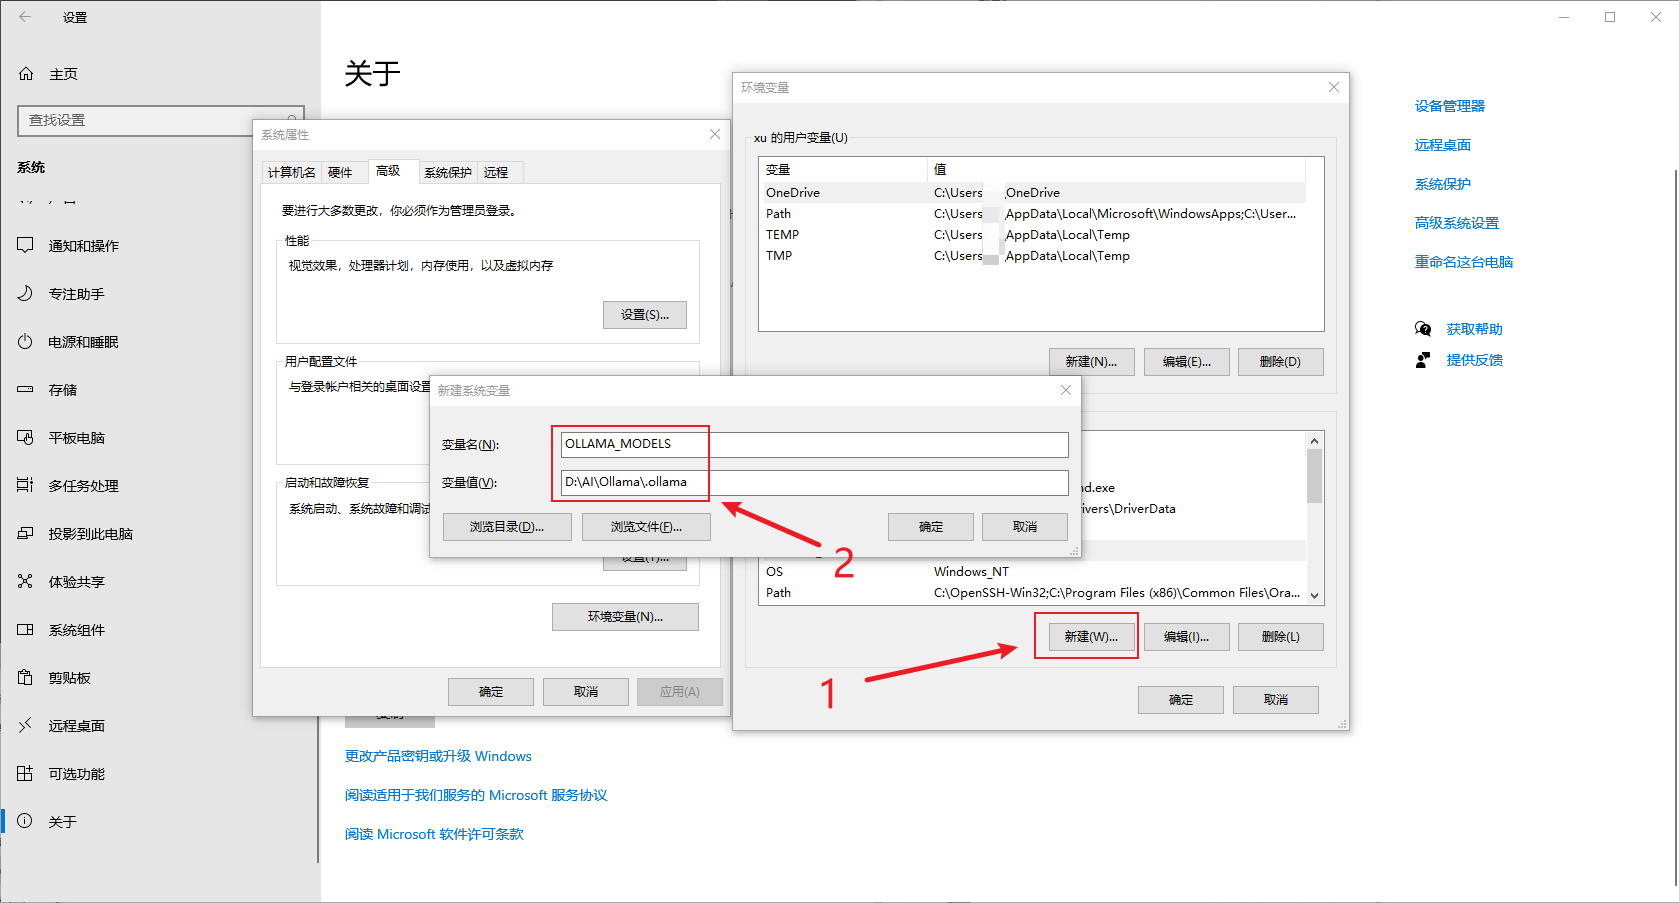The width and height of the screenshot is (1679, 903).
Task: Click the 剪贴板 clipboard icon
Action: 26,678
